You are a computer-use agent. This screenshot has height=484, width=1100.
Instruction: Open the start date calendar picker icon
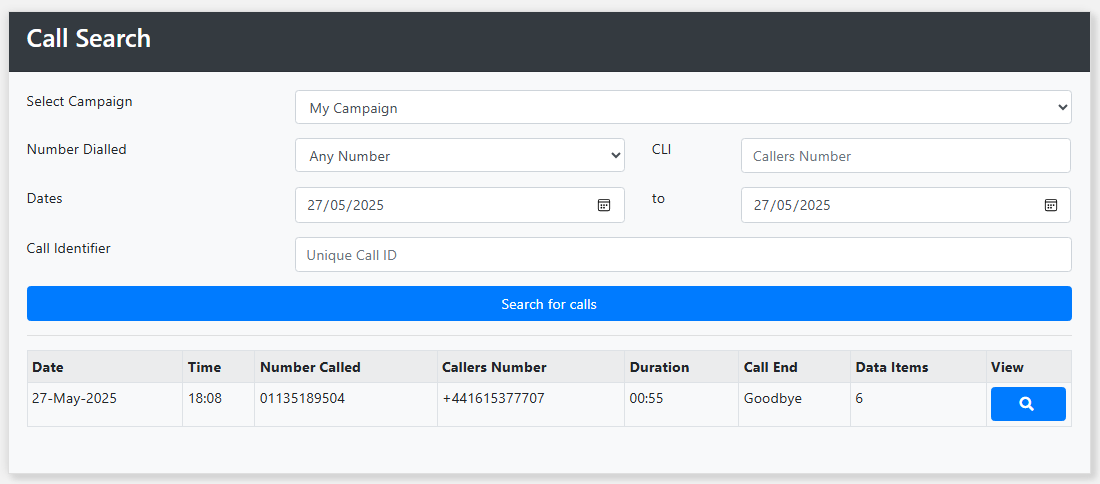[x=604, y=205]
